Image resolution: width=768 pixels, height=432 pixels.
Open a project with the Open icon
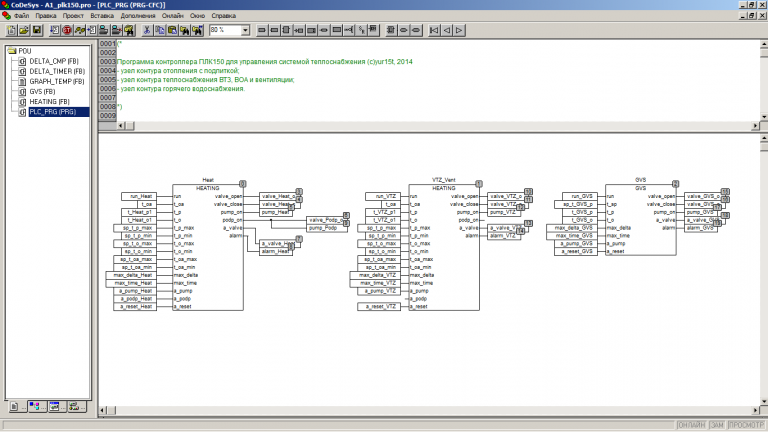(x=22, y=31)
